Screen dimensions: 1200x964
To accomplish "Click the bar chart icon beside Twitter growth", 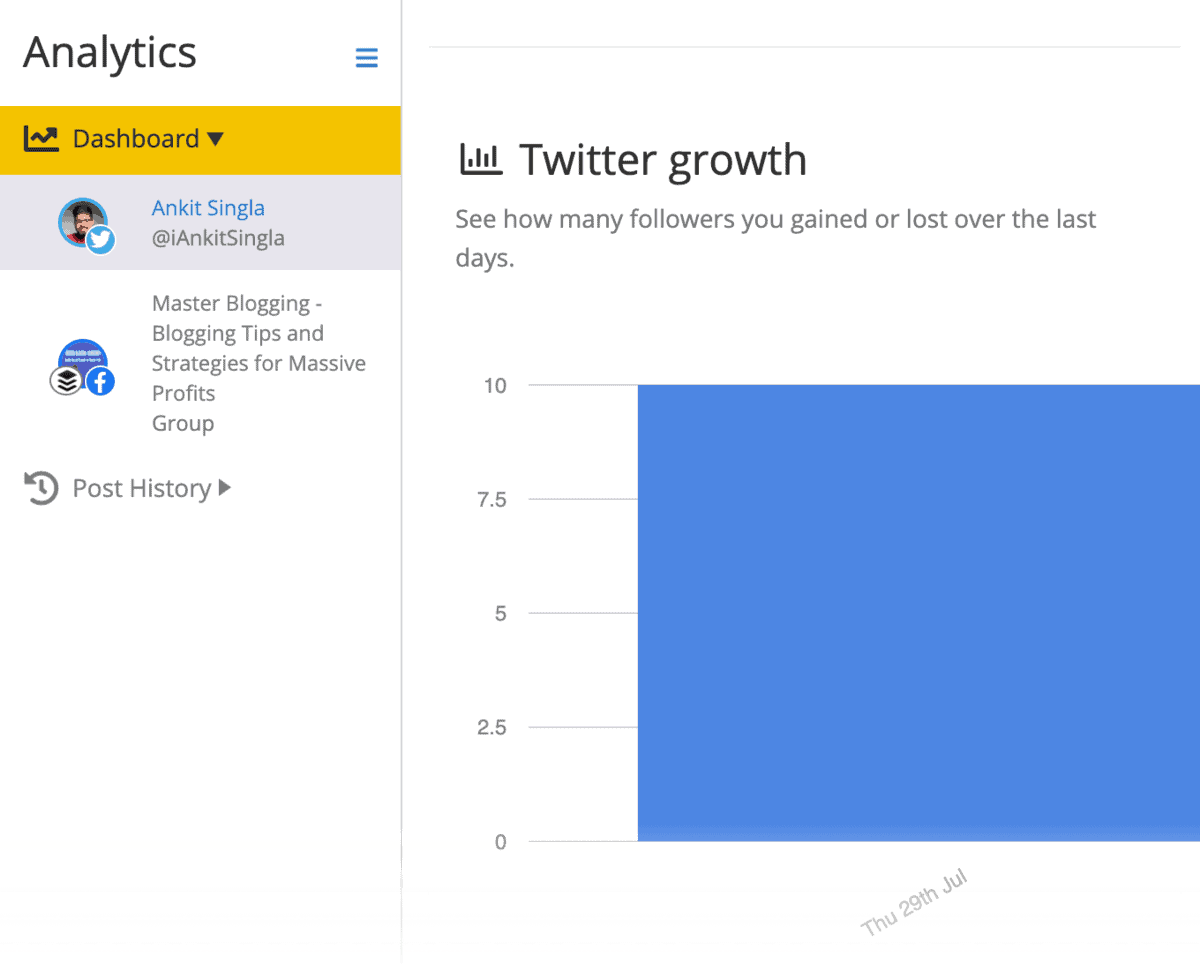I will point(482,158).
